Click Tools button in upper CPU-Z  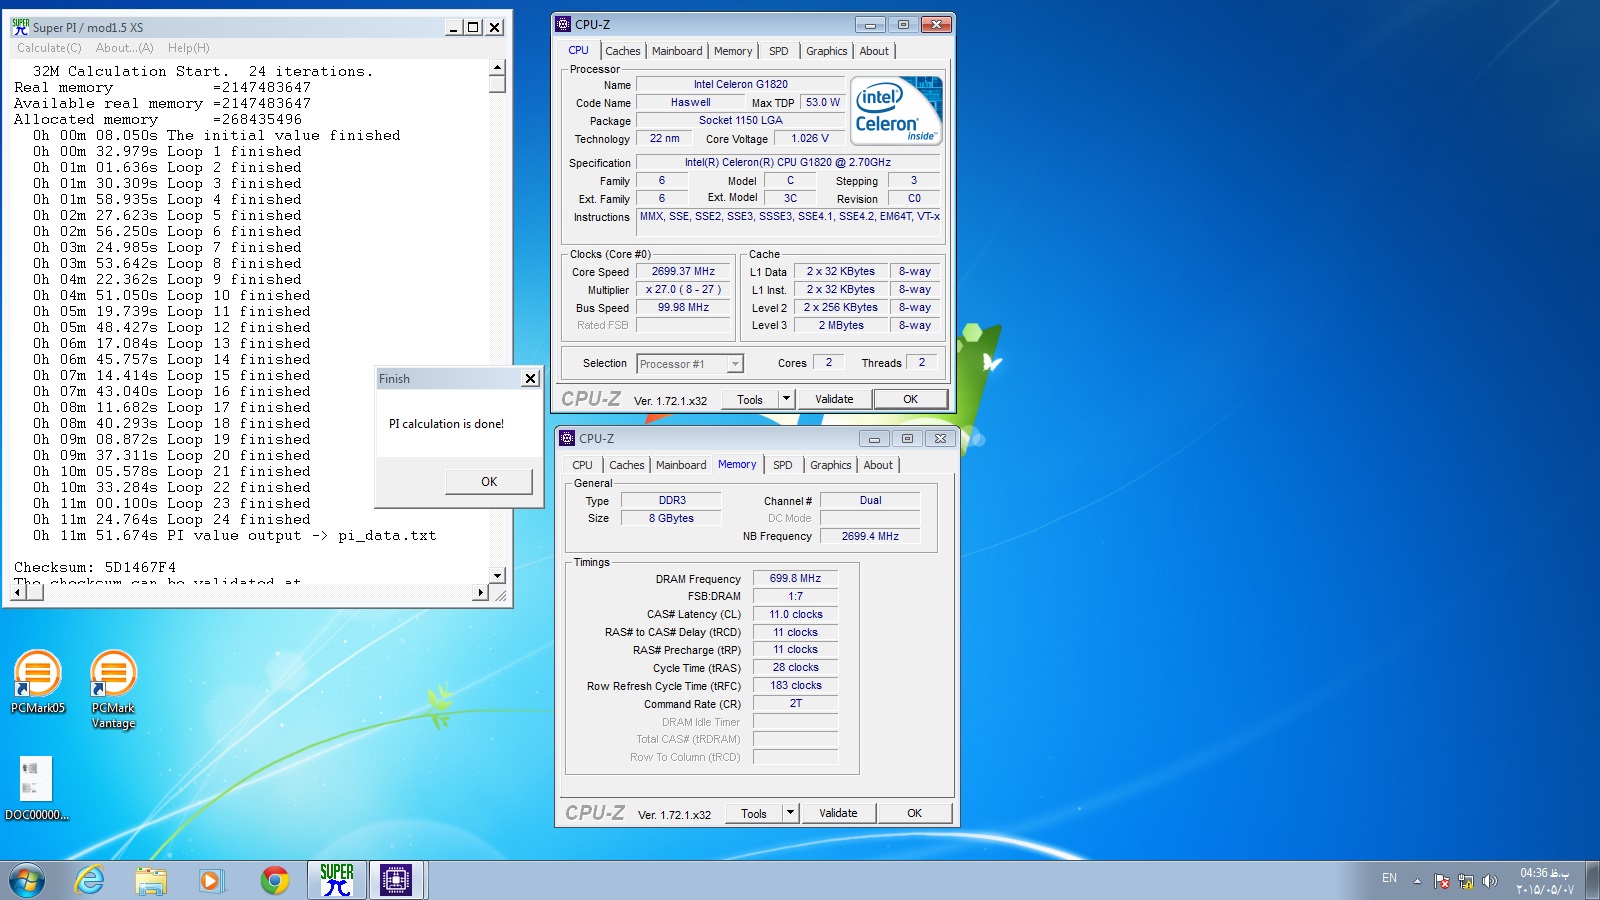tap(750, 399)
